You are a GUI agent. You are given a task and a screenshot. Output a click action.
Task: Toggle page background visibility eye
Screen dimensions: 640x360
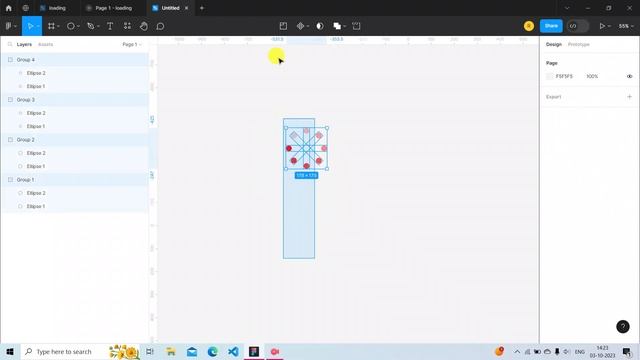[x=629, y=76]
